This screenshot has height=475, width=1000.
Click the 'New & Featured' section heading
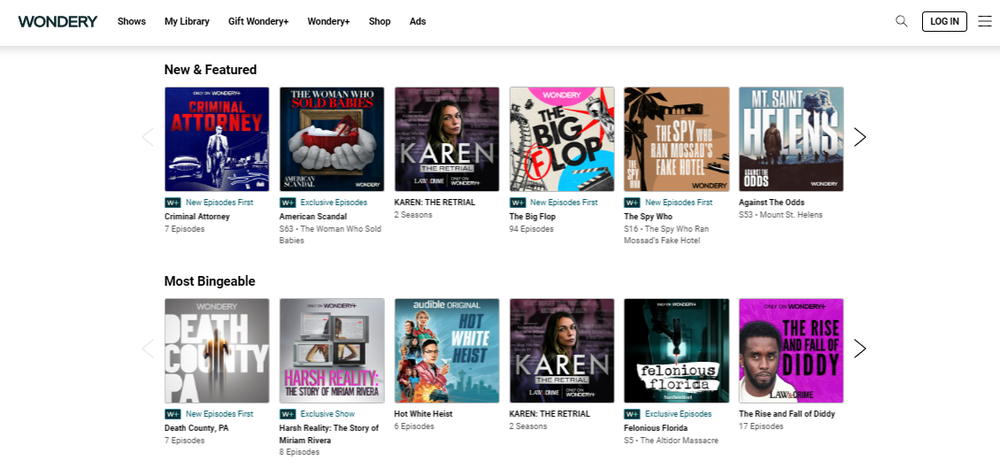pos(210,69)
